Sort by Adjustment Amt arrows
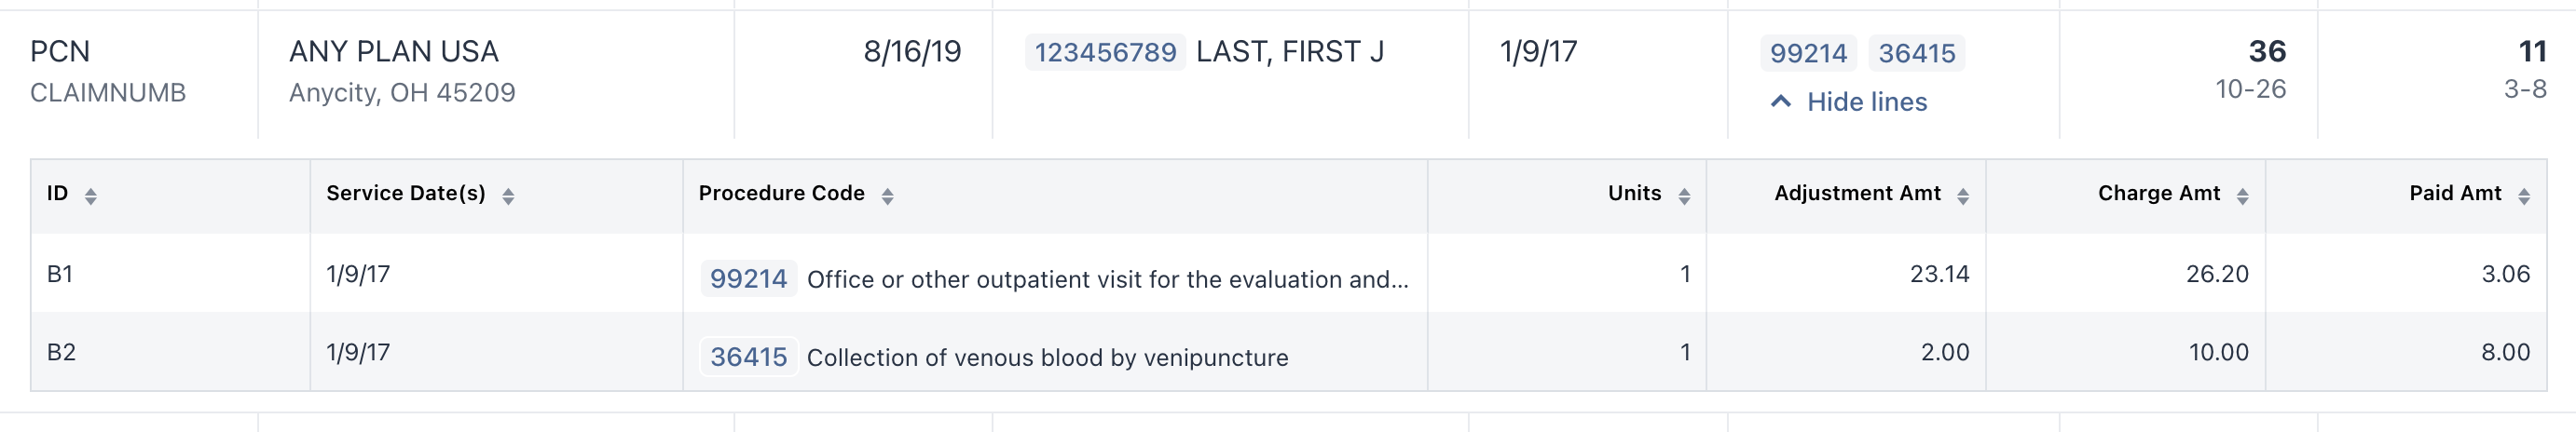This screenshot has height=432, width=2576. [1963, 196]
